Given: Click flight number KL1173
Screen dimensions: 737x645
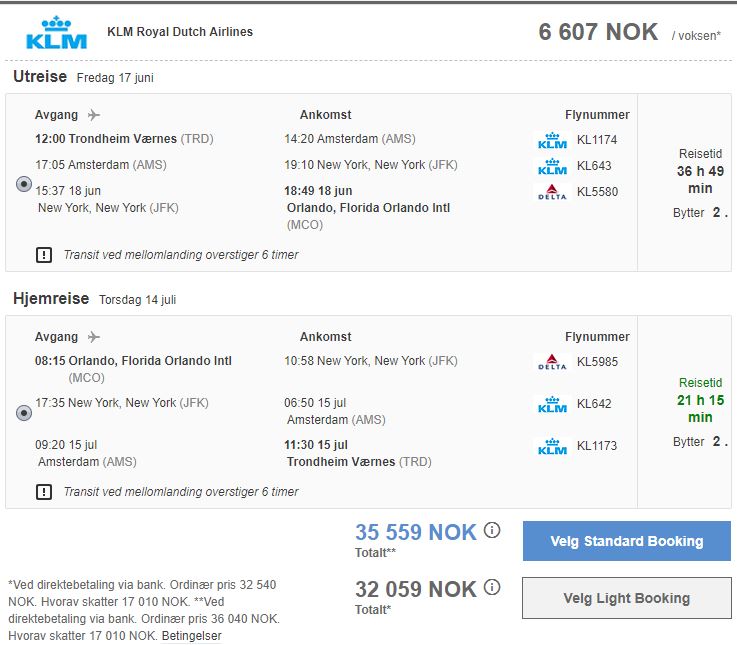Looking at the screenshot, I should coord(597,446).
